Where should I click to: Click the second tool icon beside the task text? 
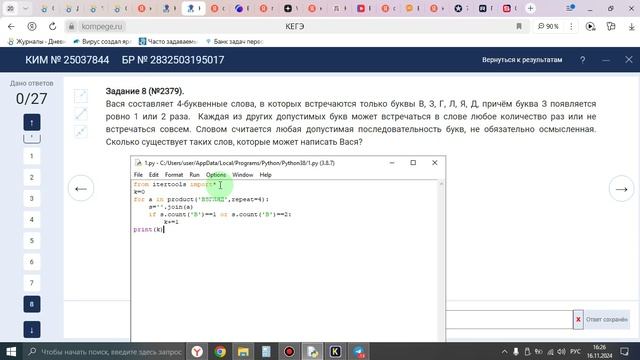coord(81,114)
